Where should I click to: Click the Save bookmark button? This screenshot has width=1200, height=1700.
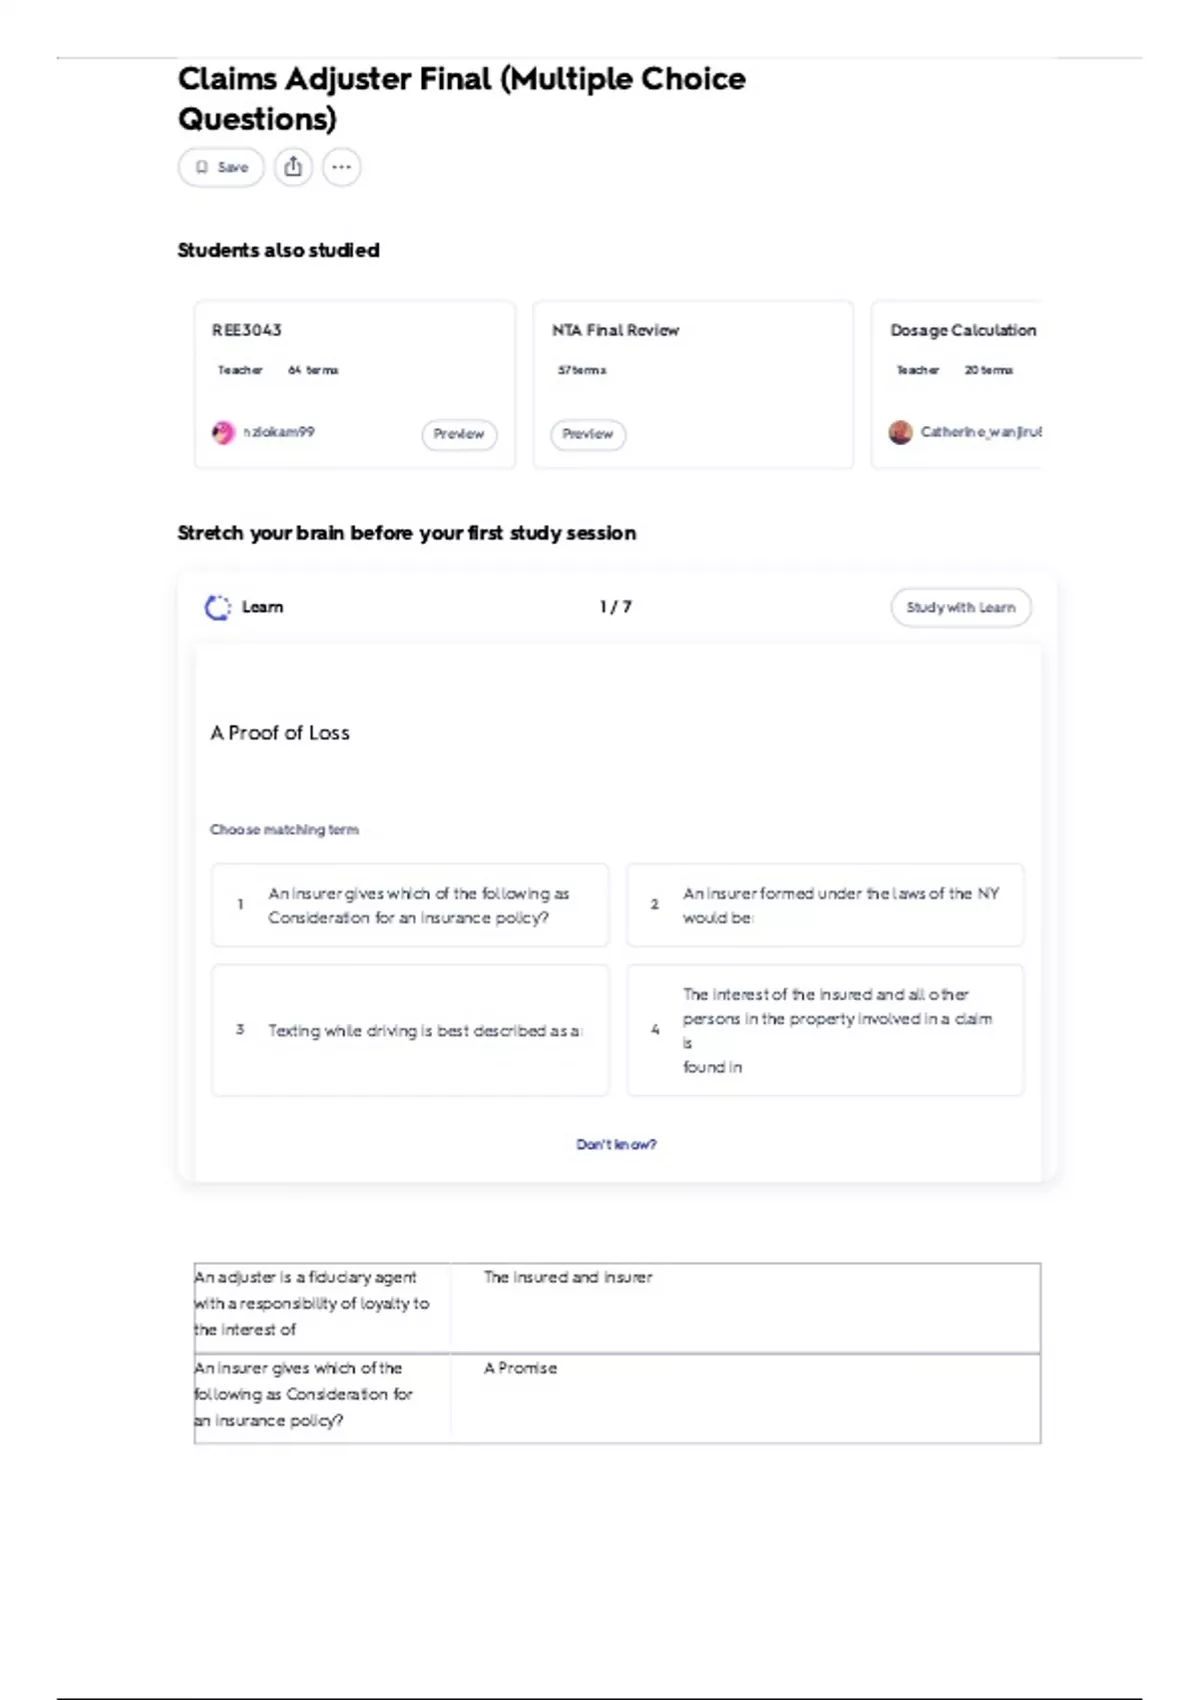[221, 167]
